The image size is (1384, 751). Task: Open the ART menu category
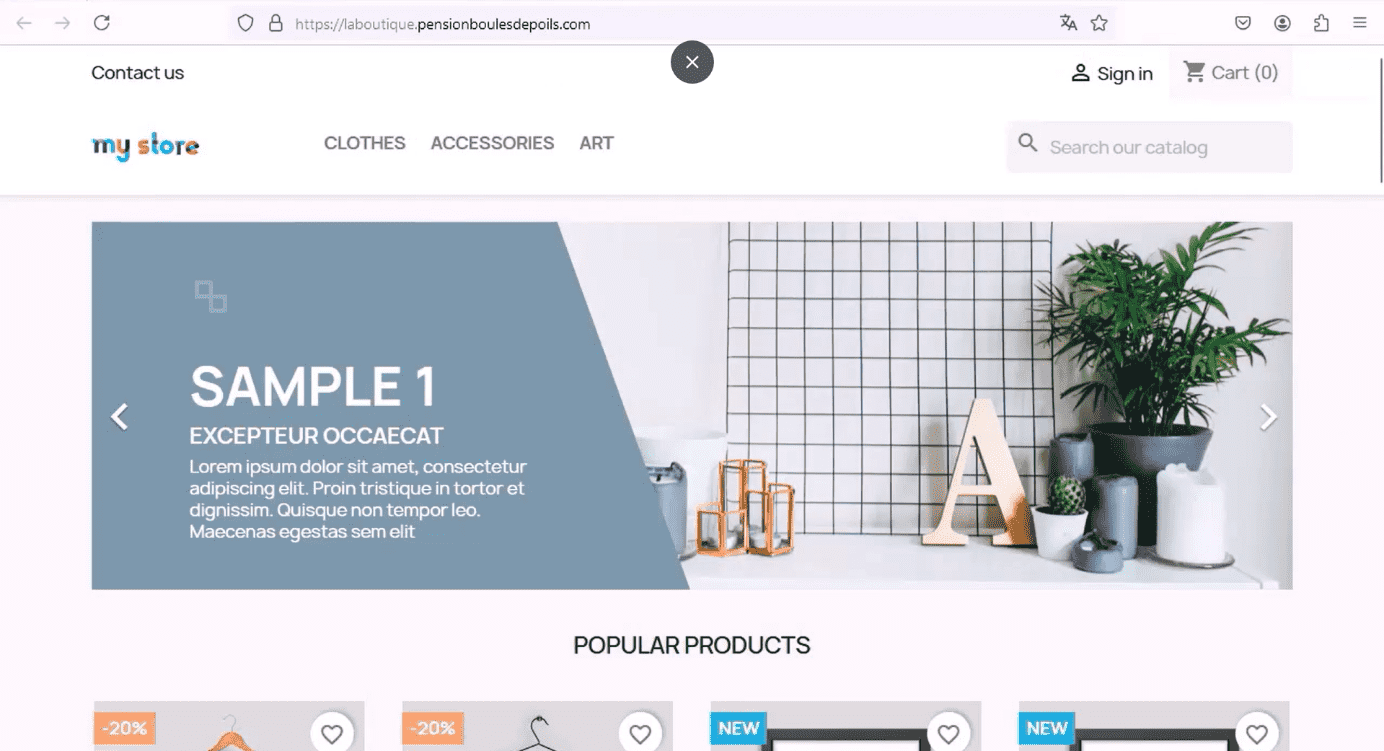pos(596,143)
